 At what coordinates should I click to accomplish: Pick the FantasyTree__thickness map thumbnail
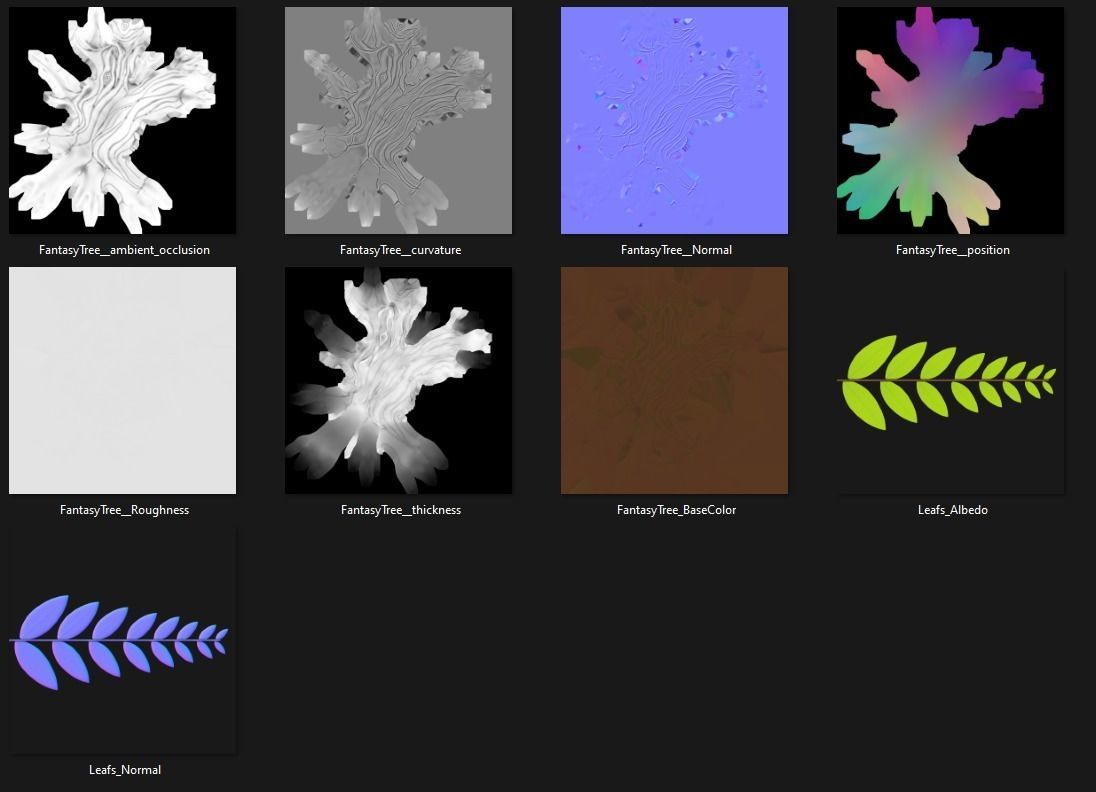[x=398, y=380]
